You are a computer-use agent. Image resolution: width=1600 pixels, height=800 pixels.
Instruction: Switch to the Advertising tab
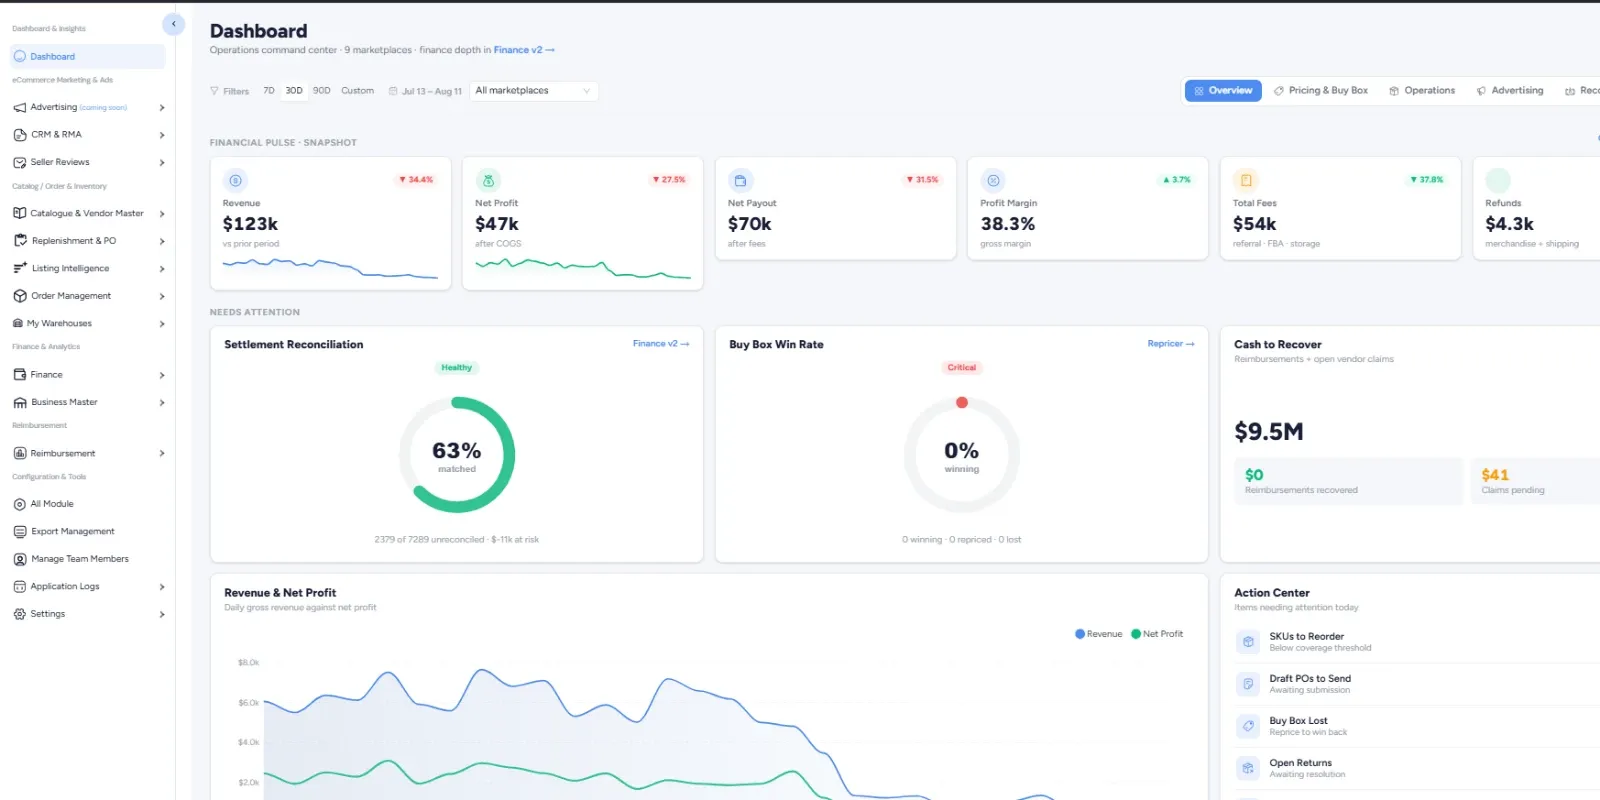(x=1510, y=91)
